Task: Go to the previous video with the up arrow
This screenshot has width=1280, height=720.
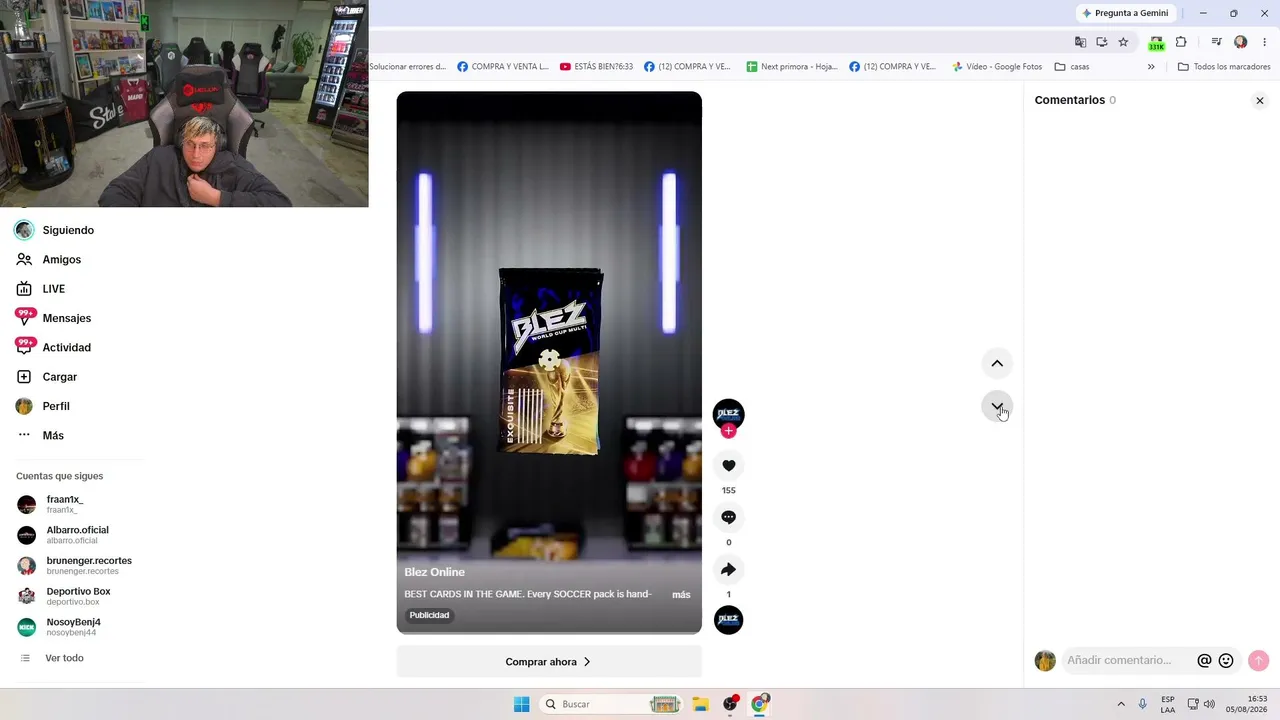Action: click(x=997, y=363)
